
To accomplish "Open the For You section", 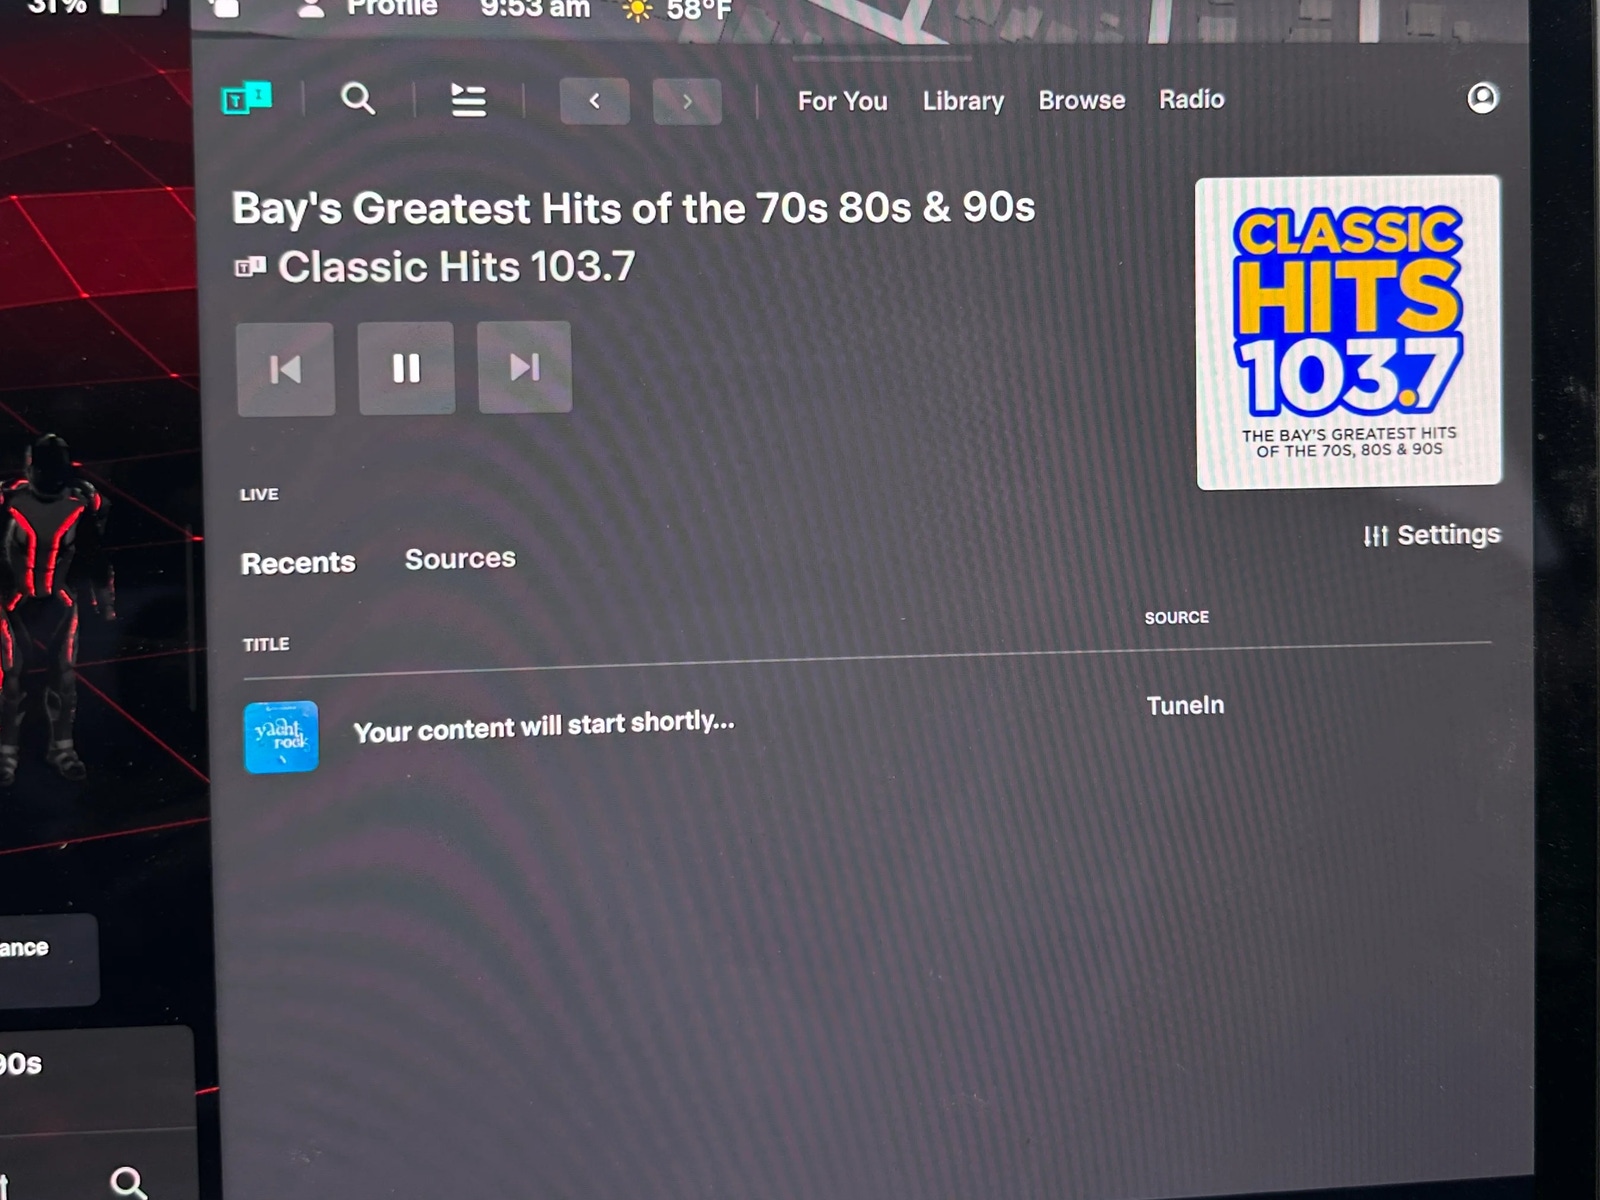I will point(842,101).
